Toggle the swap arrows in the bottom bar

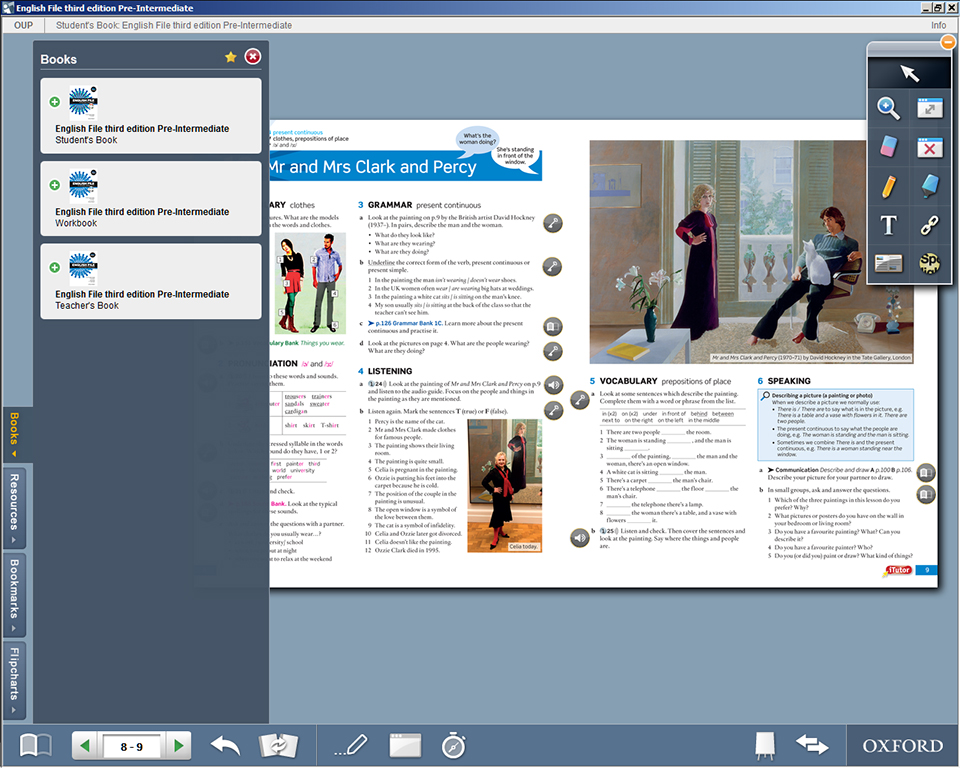812,745
